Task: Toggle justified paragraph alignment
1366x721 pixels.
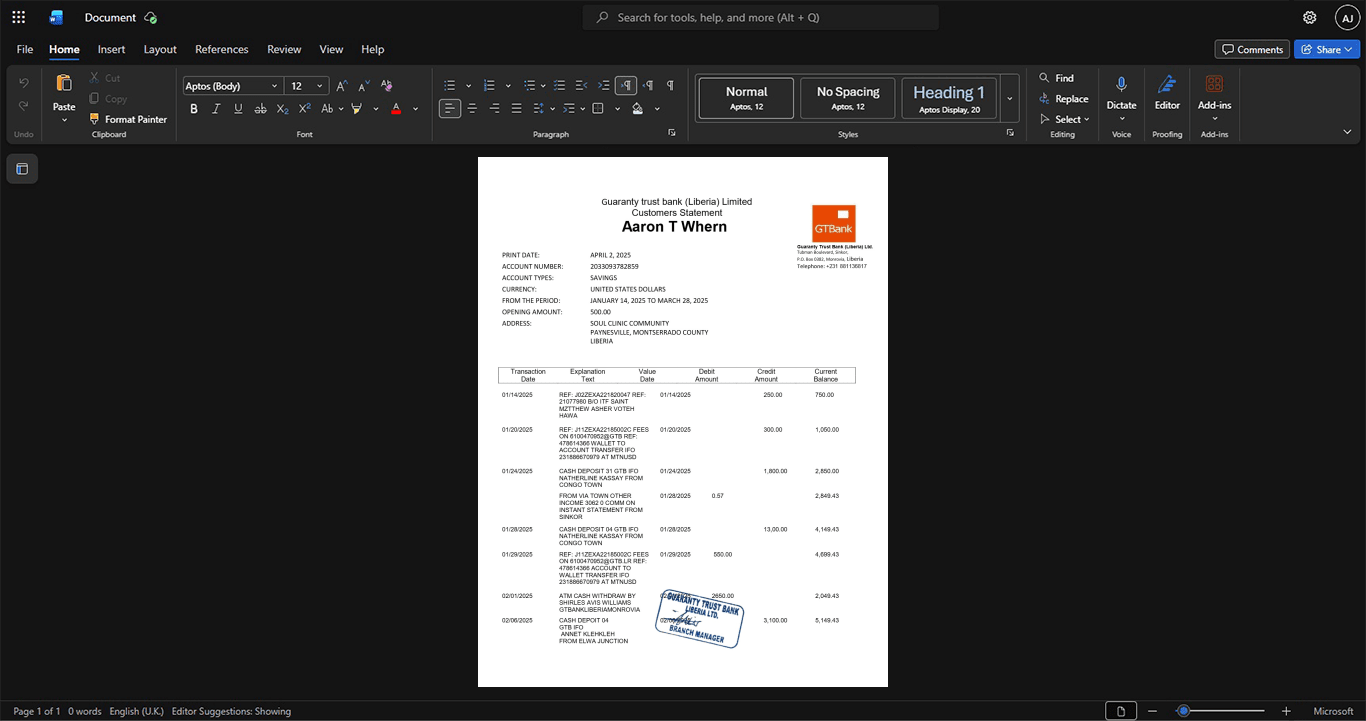Action: pyautogui.click(x=516, y=108)
